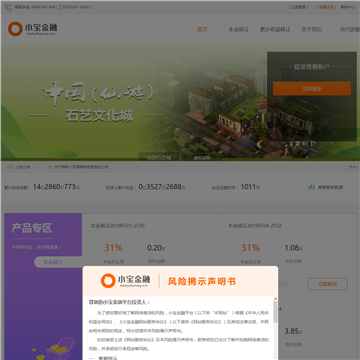Click the 查看更多数据 button
360x360 pixels.
click(x=325, y=187)
